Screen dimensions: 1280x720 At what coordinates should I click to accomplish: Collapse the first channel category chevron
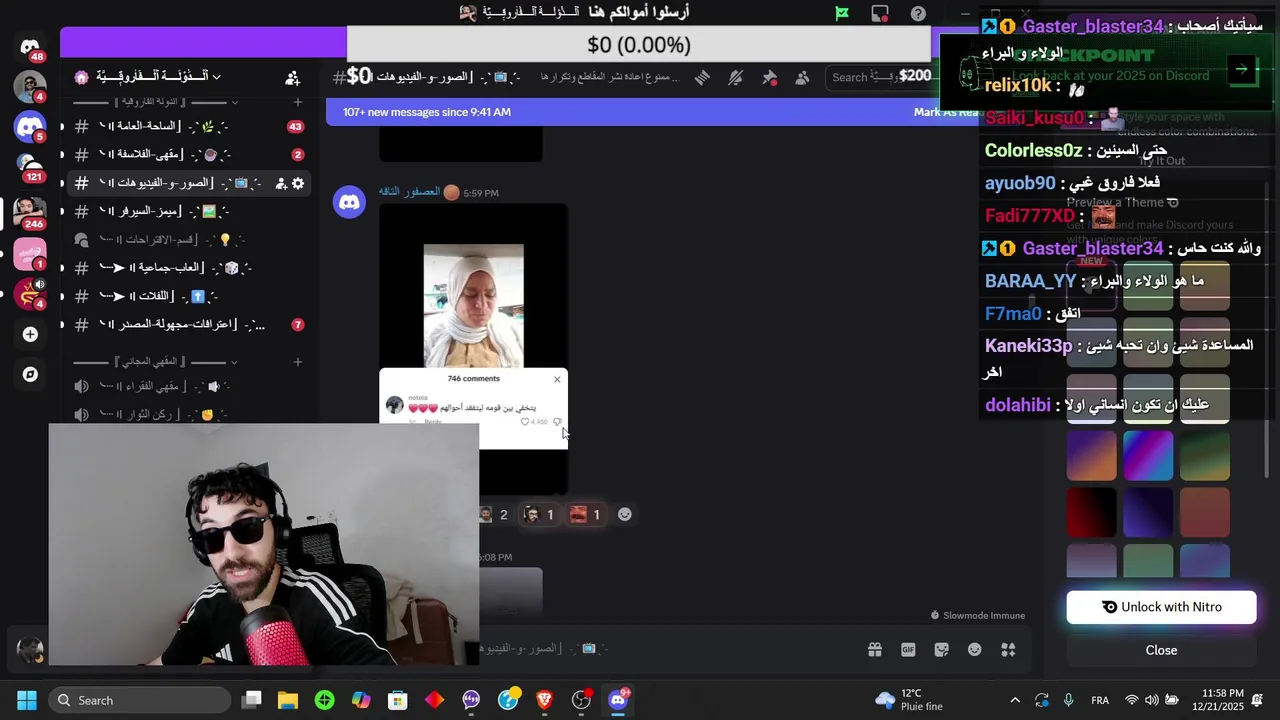point(235,102)
